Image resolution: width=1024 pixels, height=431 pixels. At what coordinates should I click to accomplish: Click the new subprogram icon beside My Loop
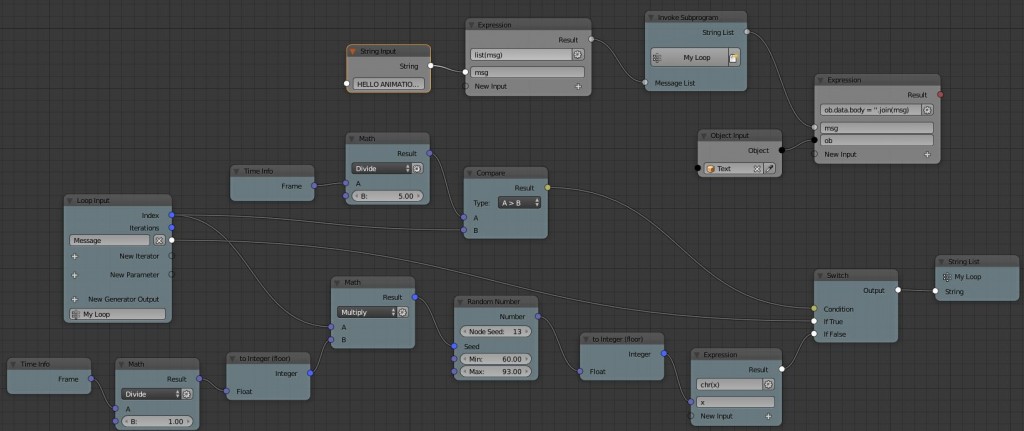coord(732,58)
